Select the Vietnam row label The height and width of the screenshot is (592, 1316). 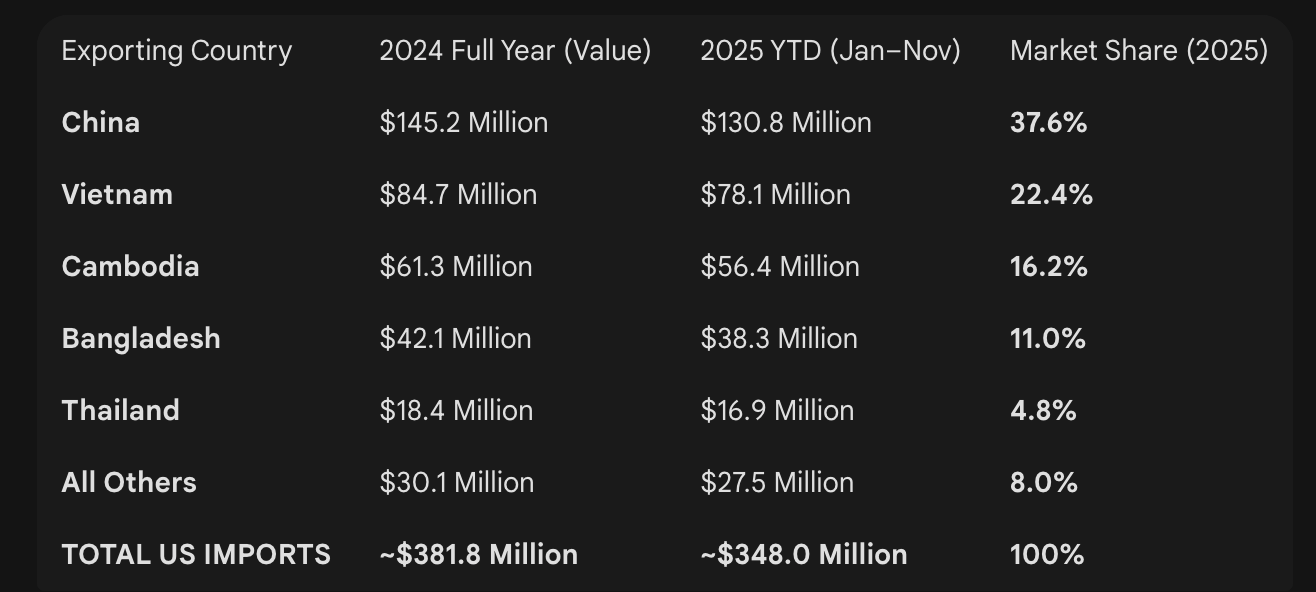pos(117,195)
